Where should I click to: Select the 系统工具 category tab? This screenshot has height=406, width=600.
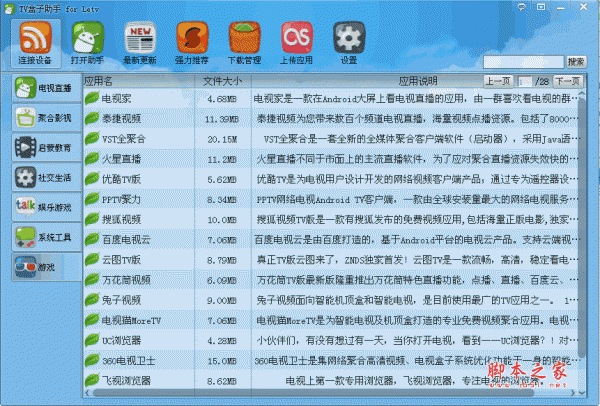(x=47, y=237)
